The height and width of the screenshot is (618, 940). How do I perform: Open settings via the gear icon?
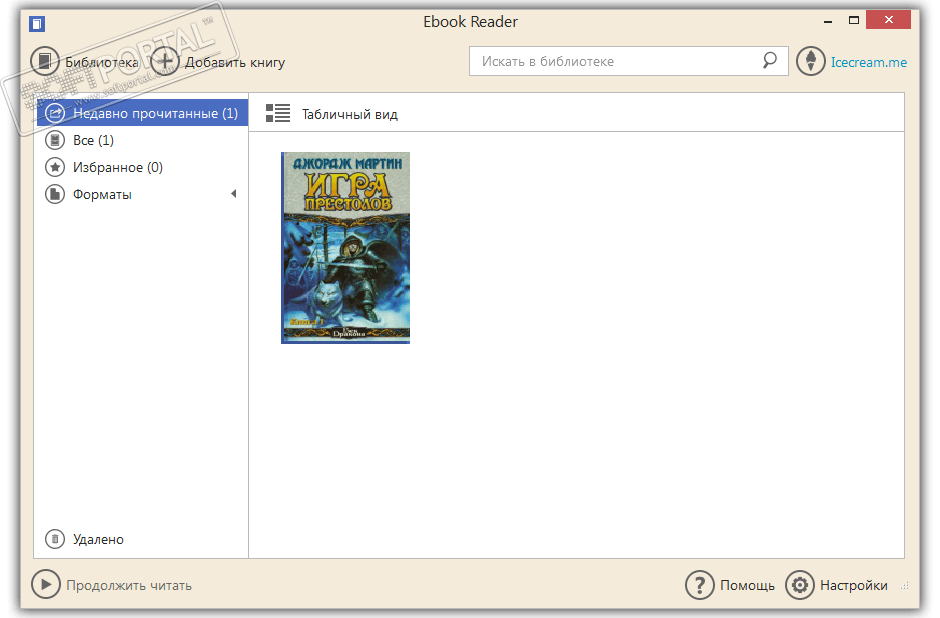click(800, 585)
